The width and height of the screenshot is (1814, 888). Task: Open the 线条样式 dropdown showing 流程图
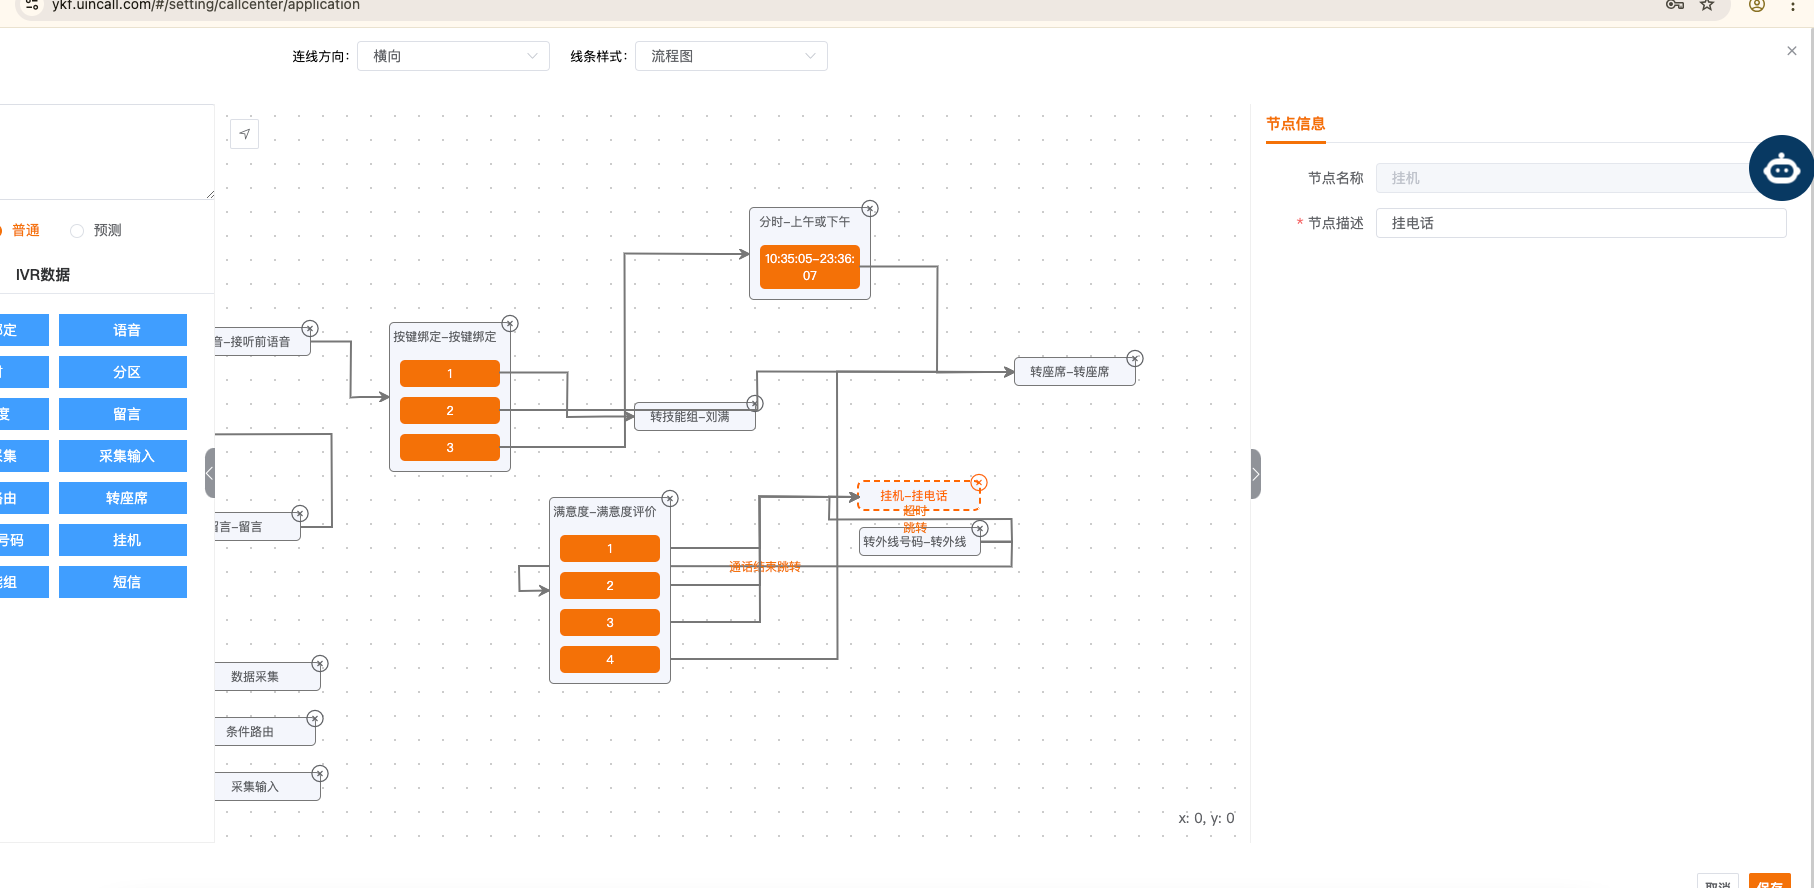[x=731, y=56]
